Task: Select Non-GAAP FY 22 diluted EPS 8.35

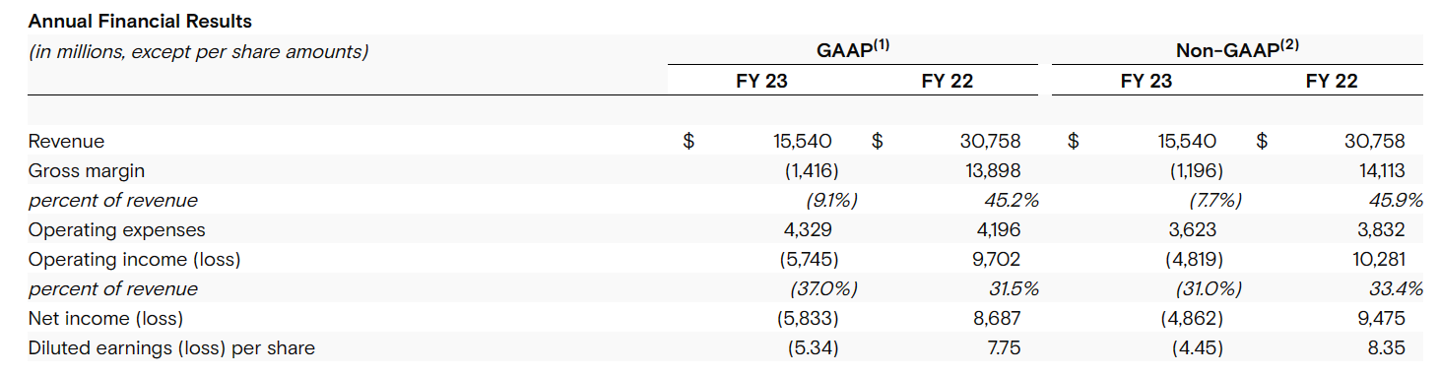Action: pos(1387,348)
